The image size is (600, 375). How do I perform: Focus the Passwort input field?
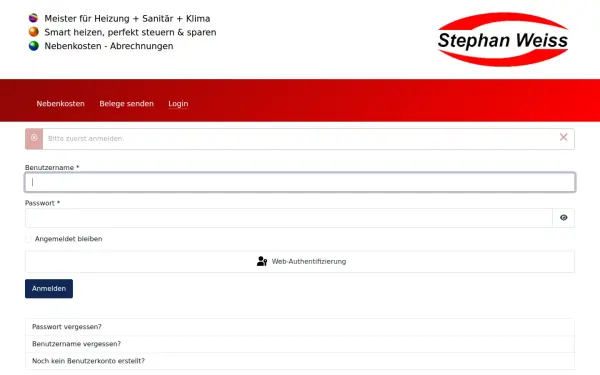[x=289, y=218]
